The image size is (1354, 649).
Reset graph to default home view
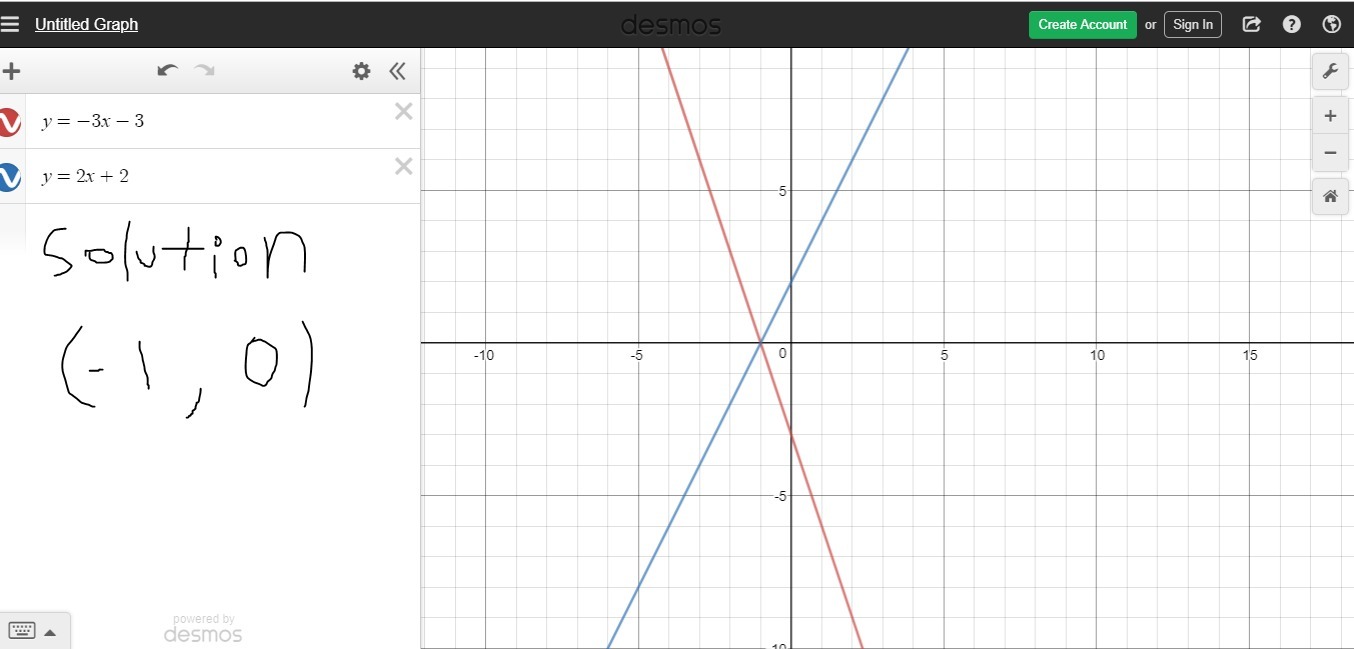click(x=1330, y=197)
